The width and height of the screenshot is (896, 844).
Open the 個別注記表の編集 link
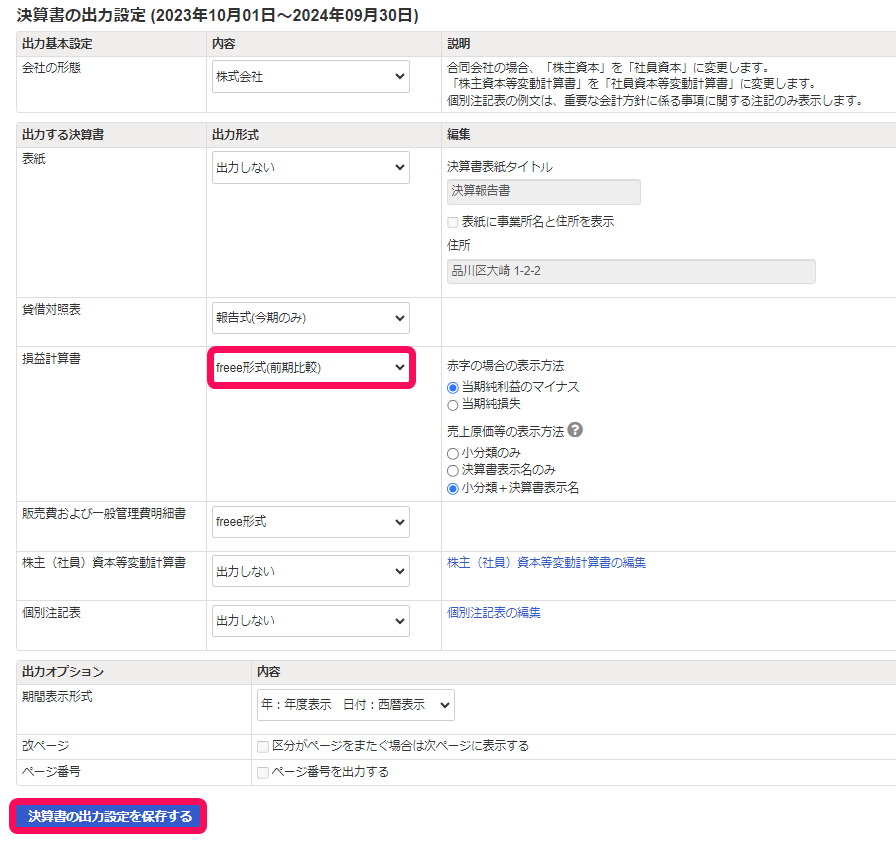pos(493,613)
